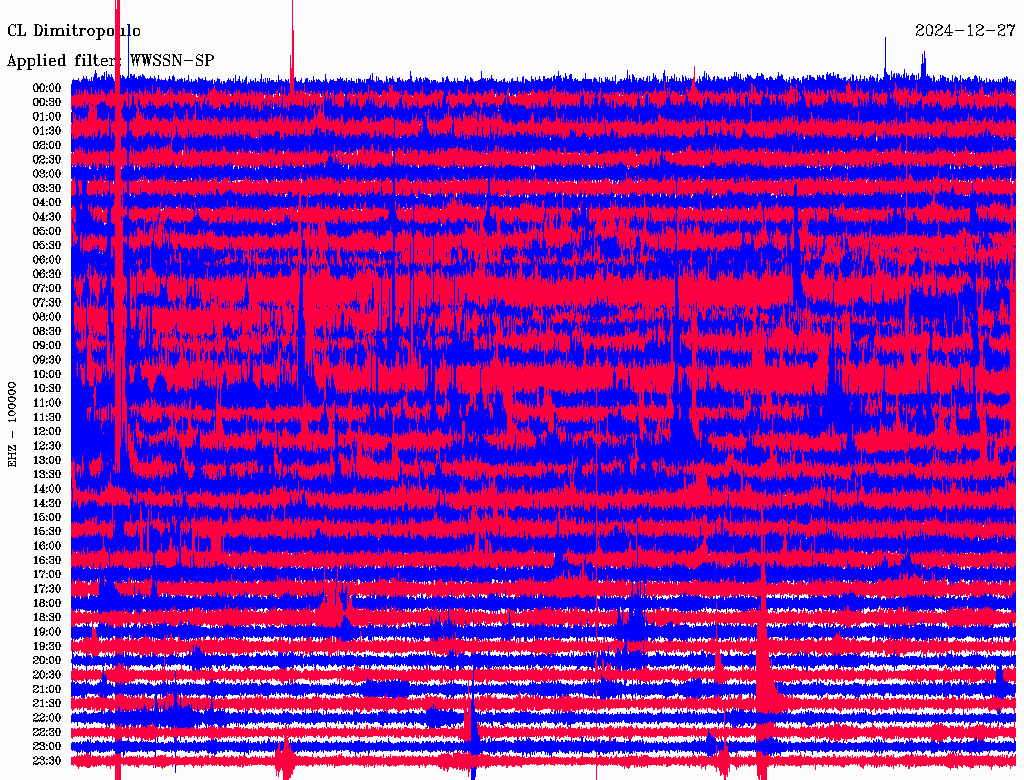
Task: Click the 21:00 time label
Action: tap(47, 689)
